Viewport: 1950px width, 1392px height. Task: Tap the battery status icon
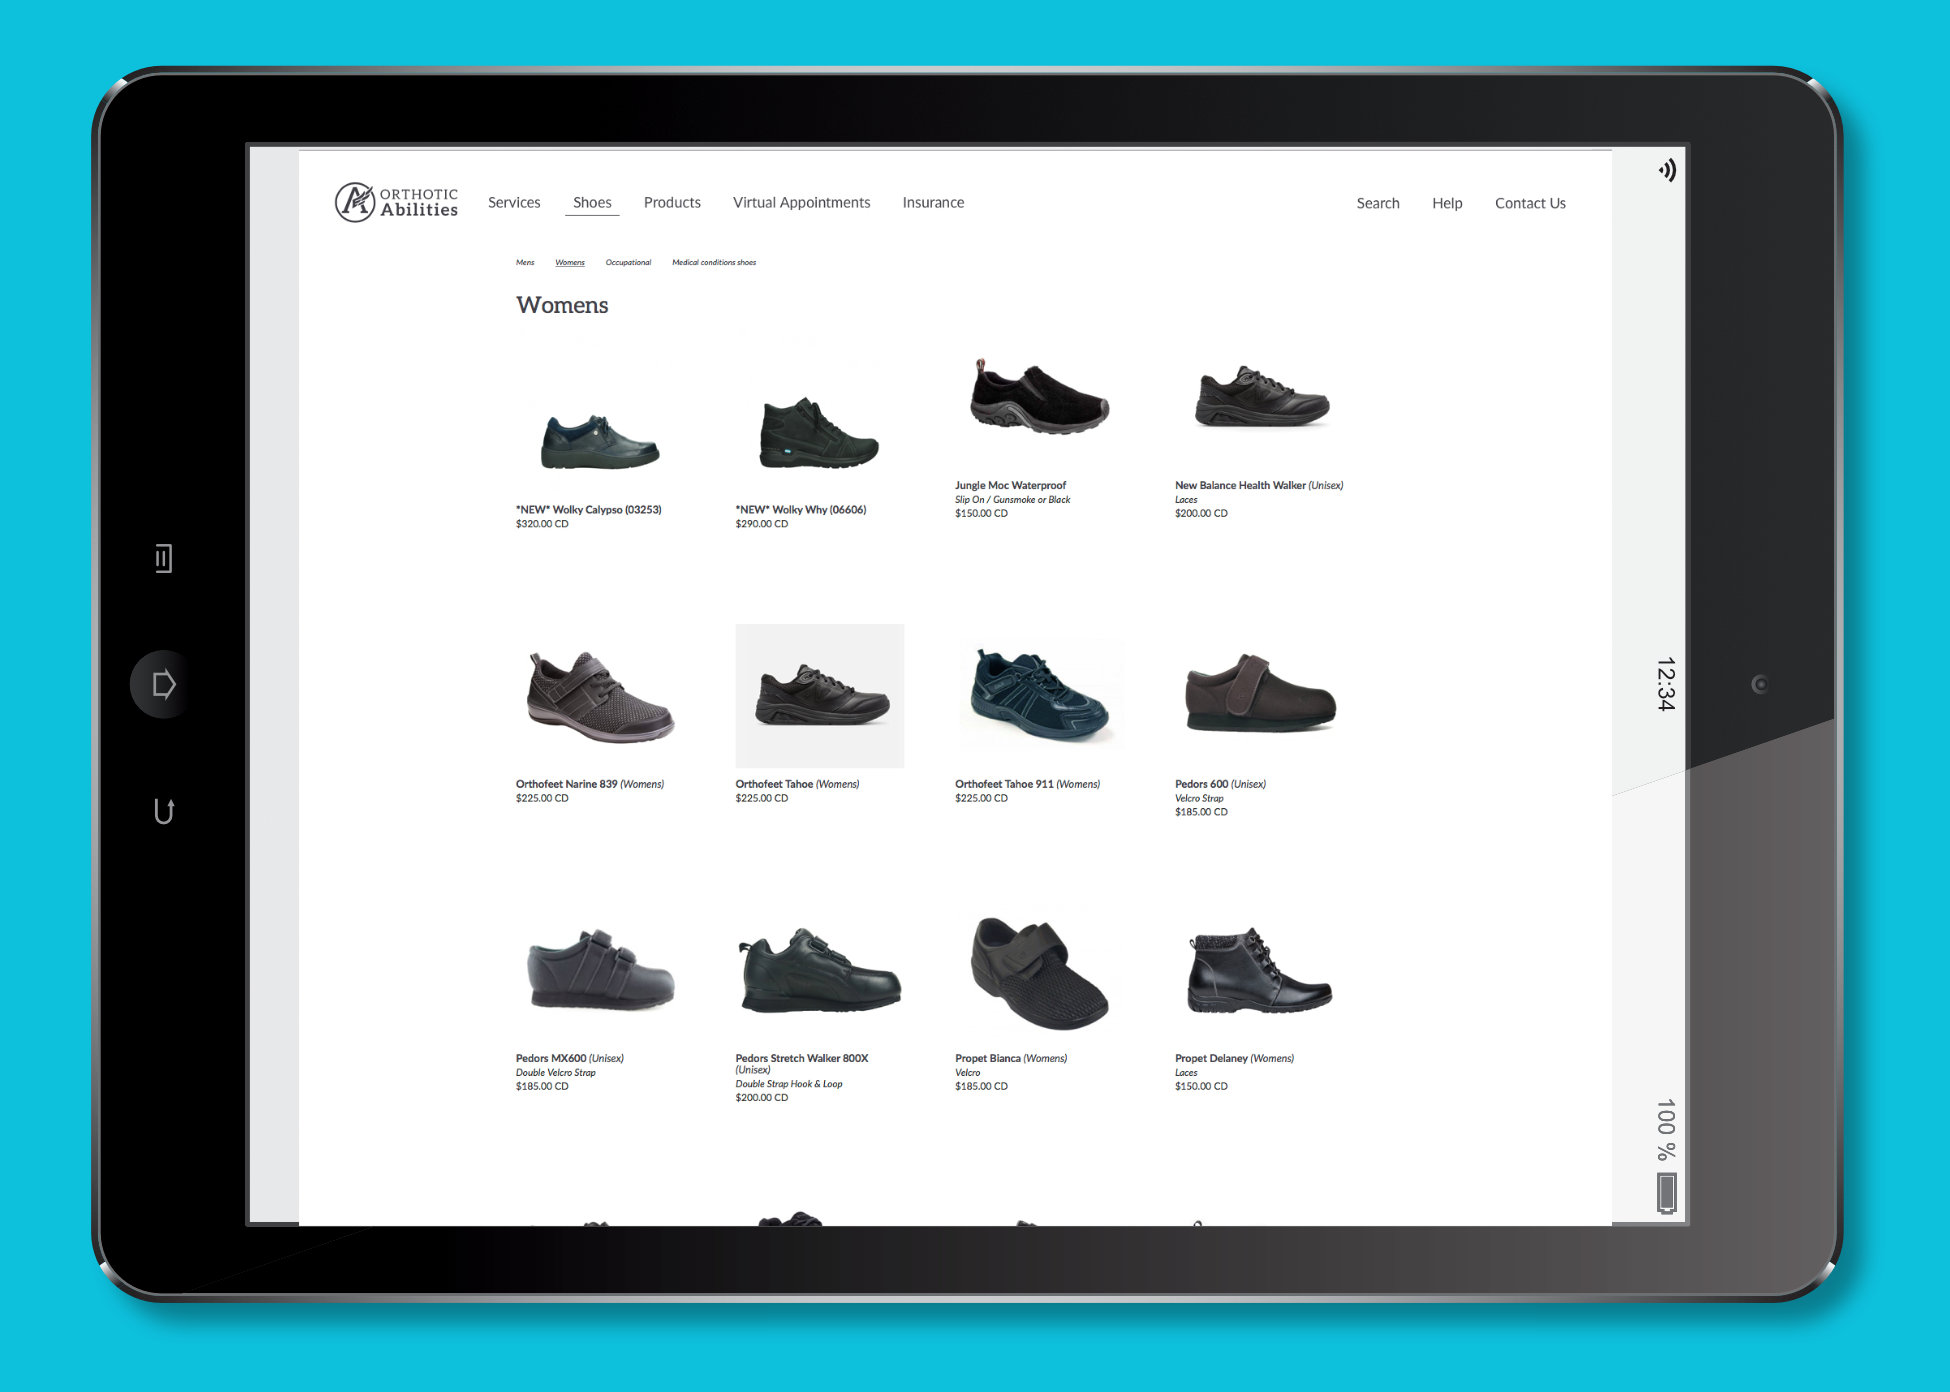pyautogui.click(x=1666, y=1193)
